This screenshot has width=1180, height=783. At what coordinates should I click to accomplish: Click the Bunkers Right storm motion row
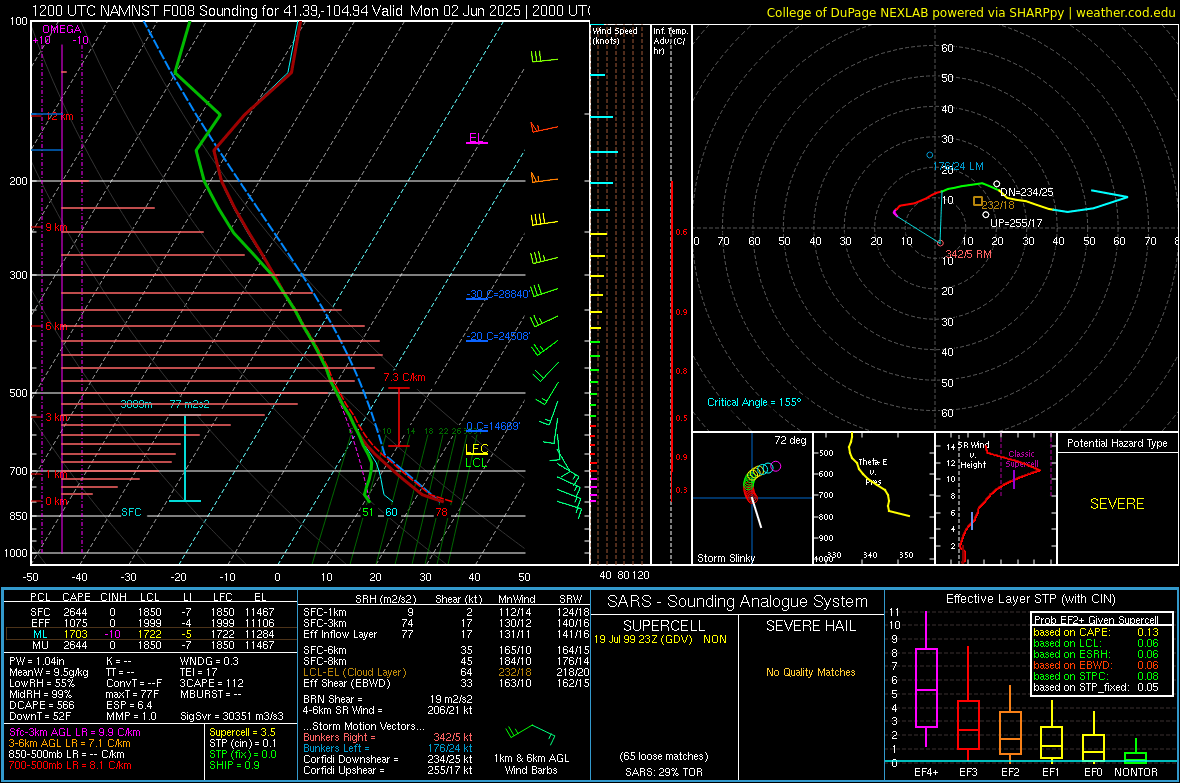(x=388, y=737)
